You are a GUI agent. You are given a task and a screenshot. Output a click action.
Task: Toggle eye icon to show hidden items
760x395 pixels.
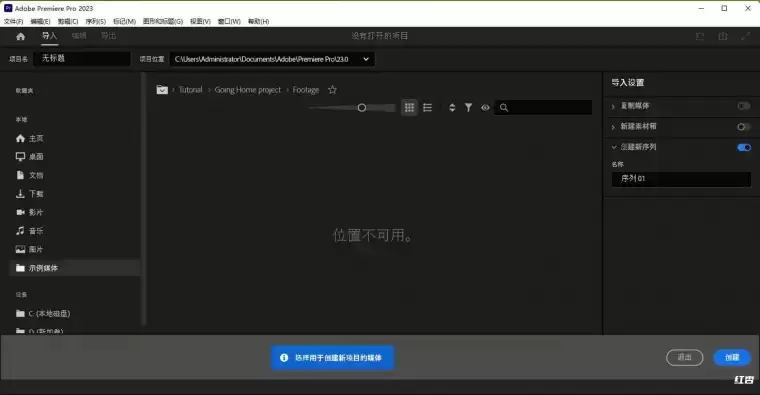[485, 108]
